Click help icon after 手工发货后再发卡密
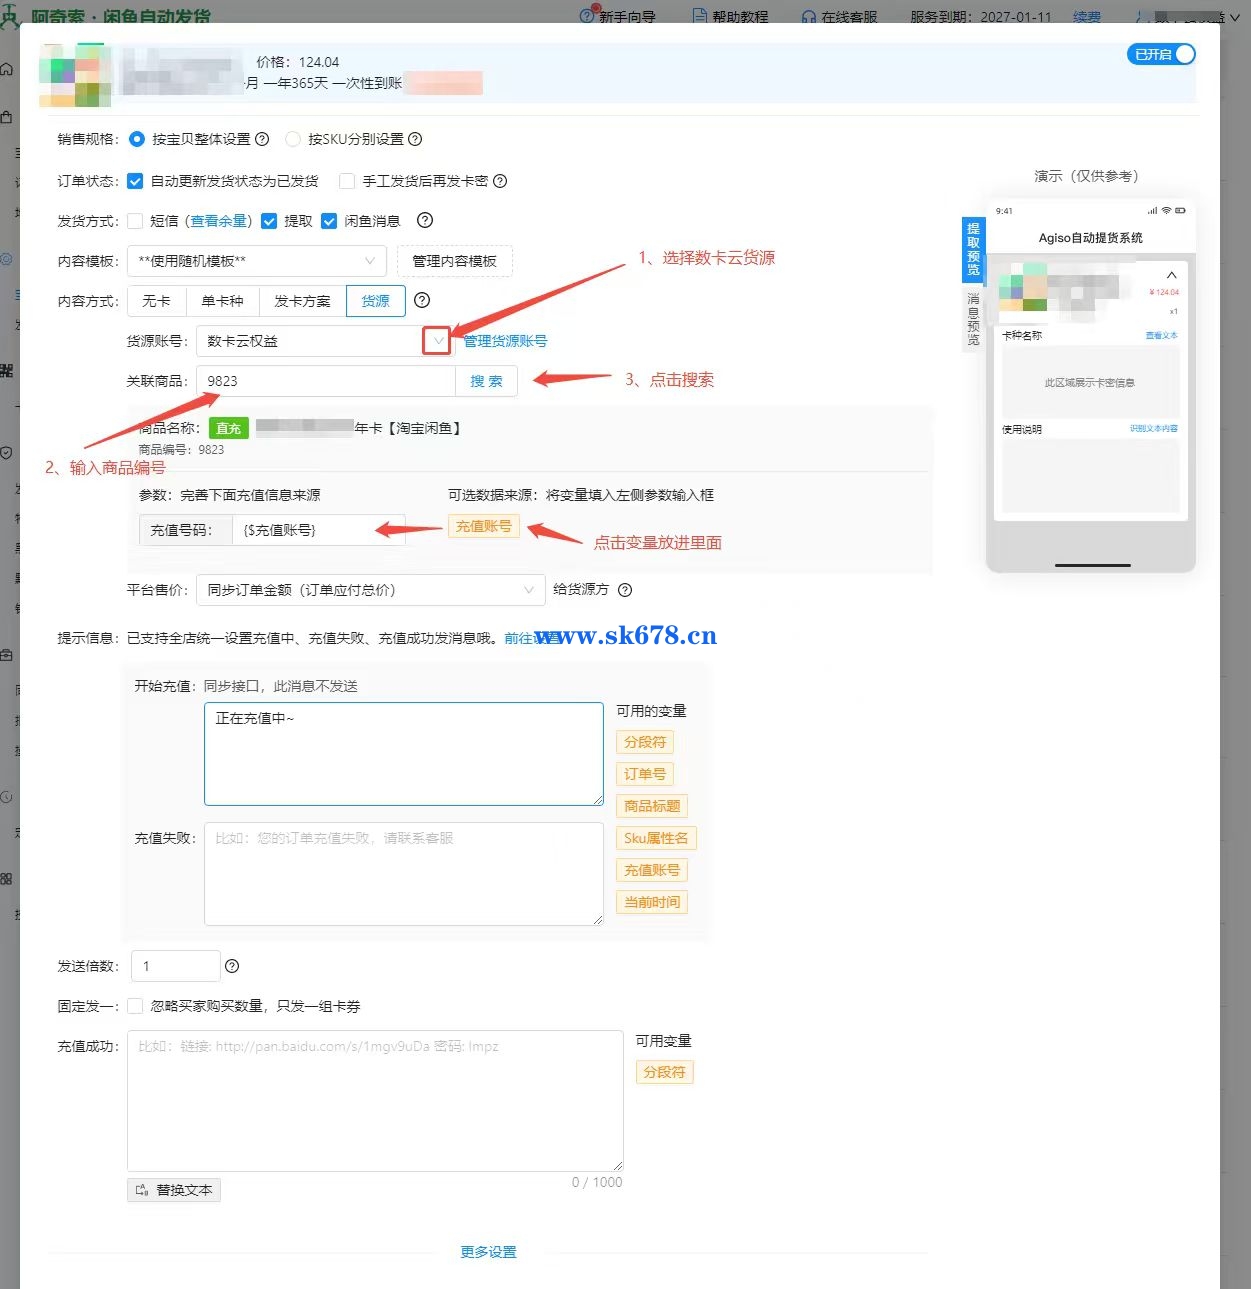 pyautogui.click(x=500, y=181)
